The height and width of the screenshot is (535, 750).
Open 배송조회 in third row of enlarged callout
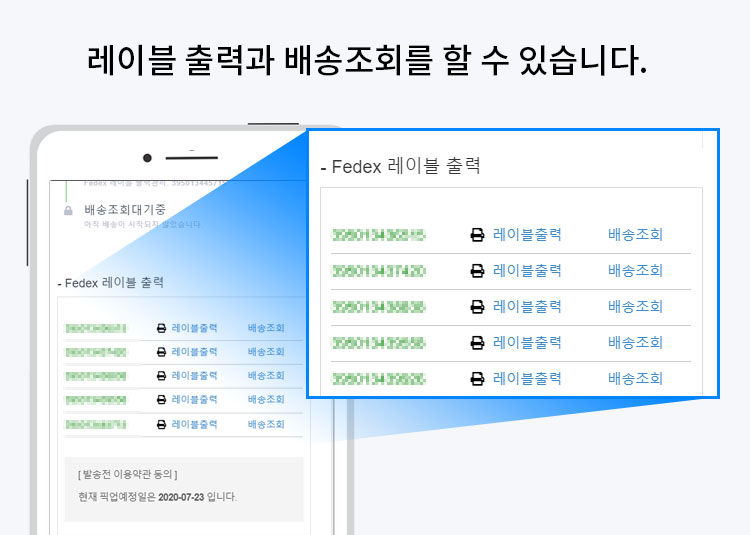(x=635, y=306)
